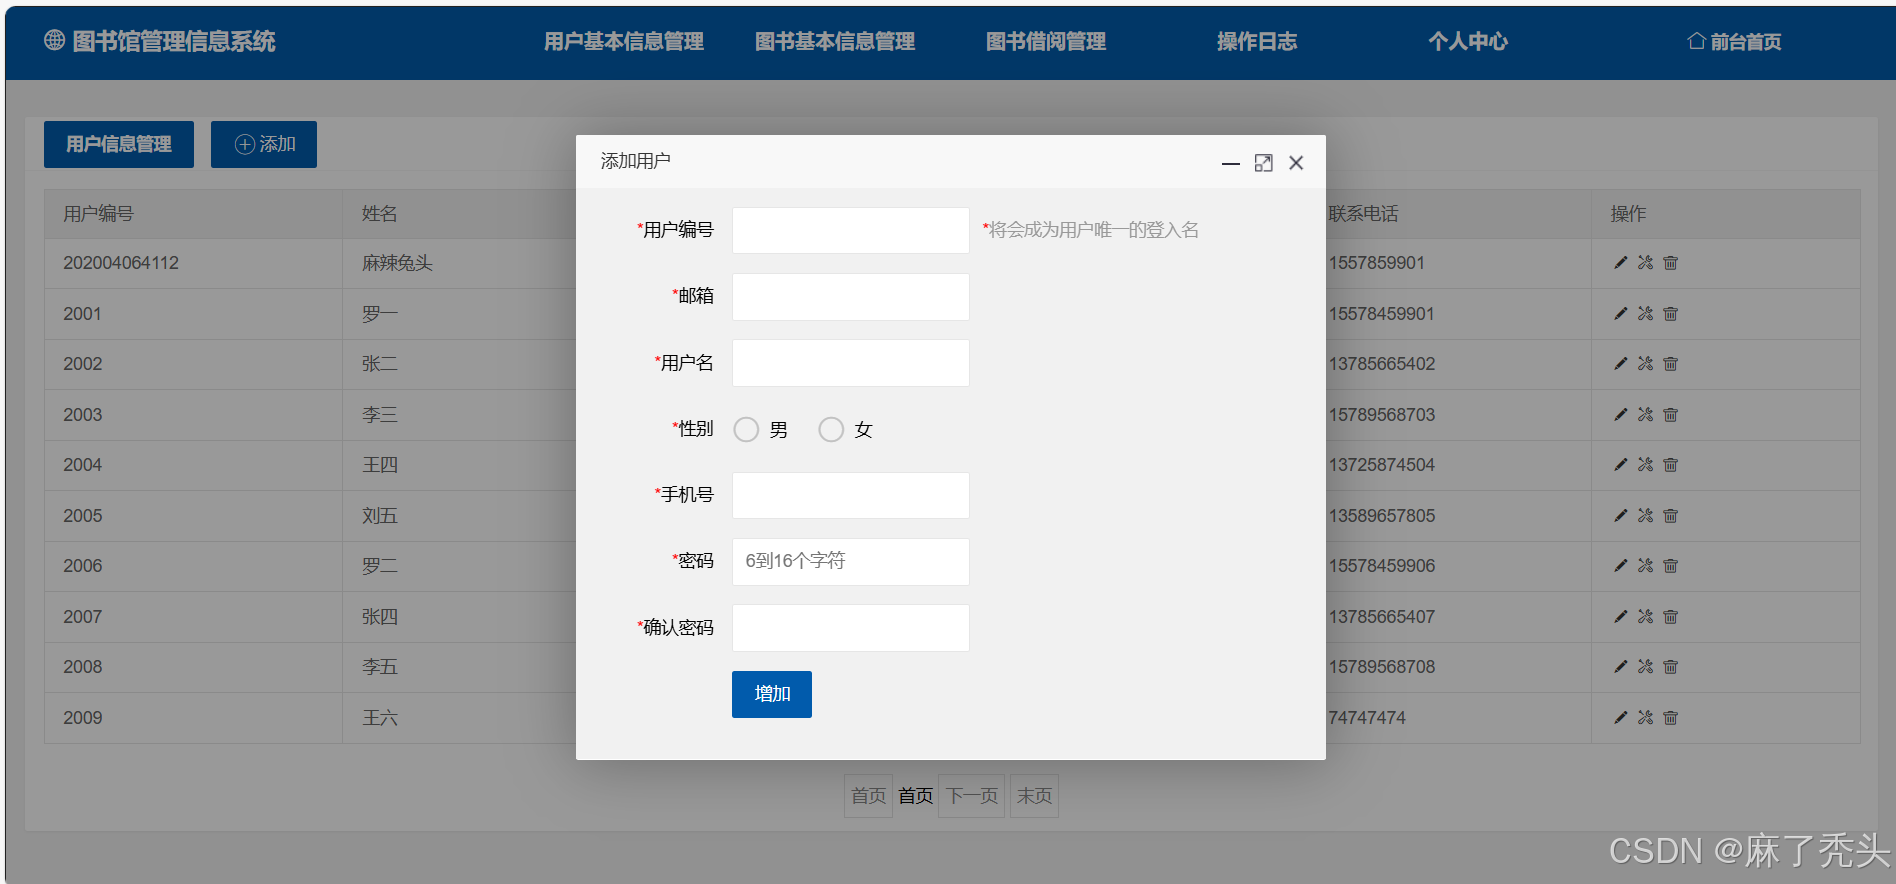
Task: Click the pencil icon in row 2004
Action: 1620,465
